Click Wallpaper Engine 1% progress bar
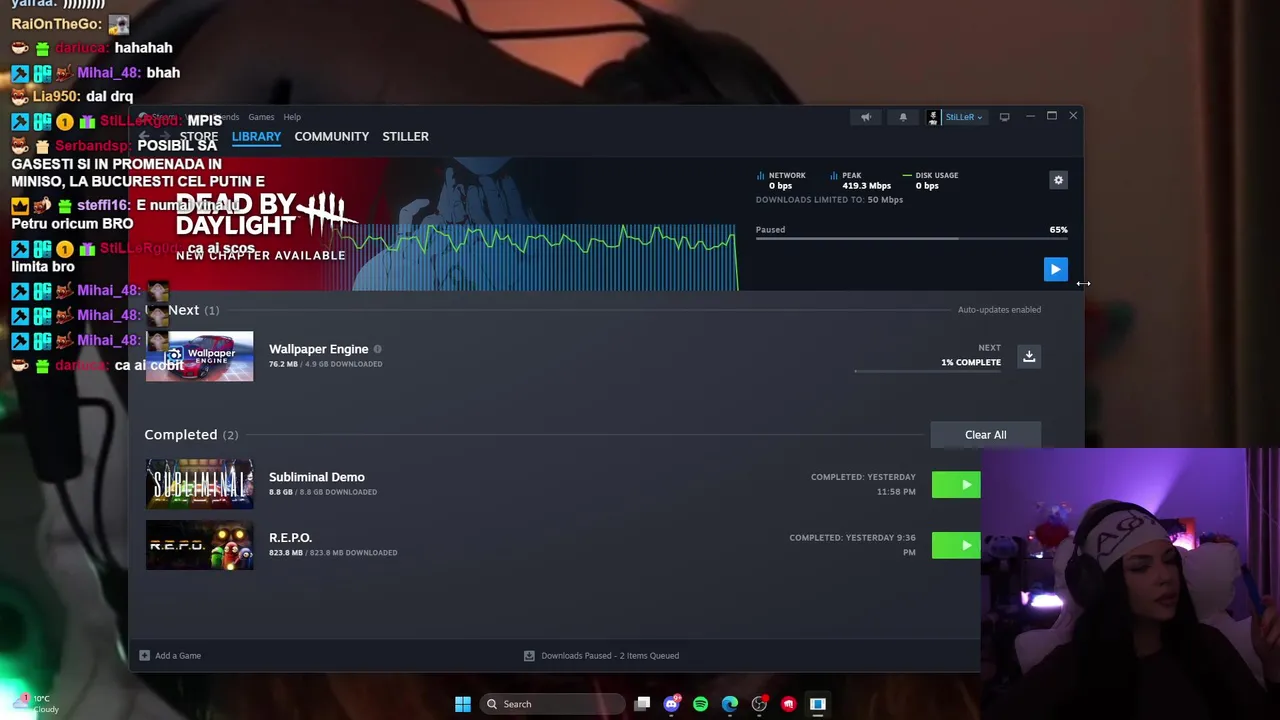The height and width of the screenshot is (720, 1280). click(927, 371)
